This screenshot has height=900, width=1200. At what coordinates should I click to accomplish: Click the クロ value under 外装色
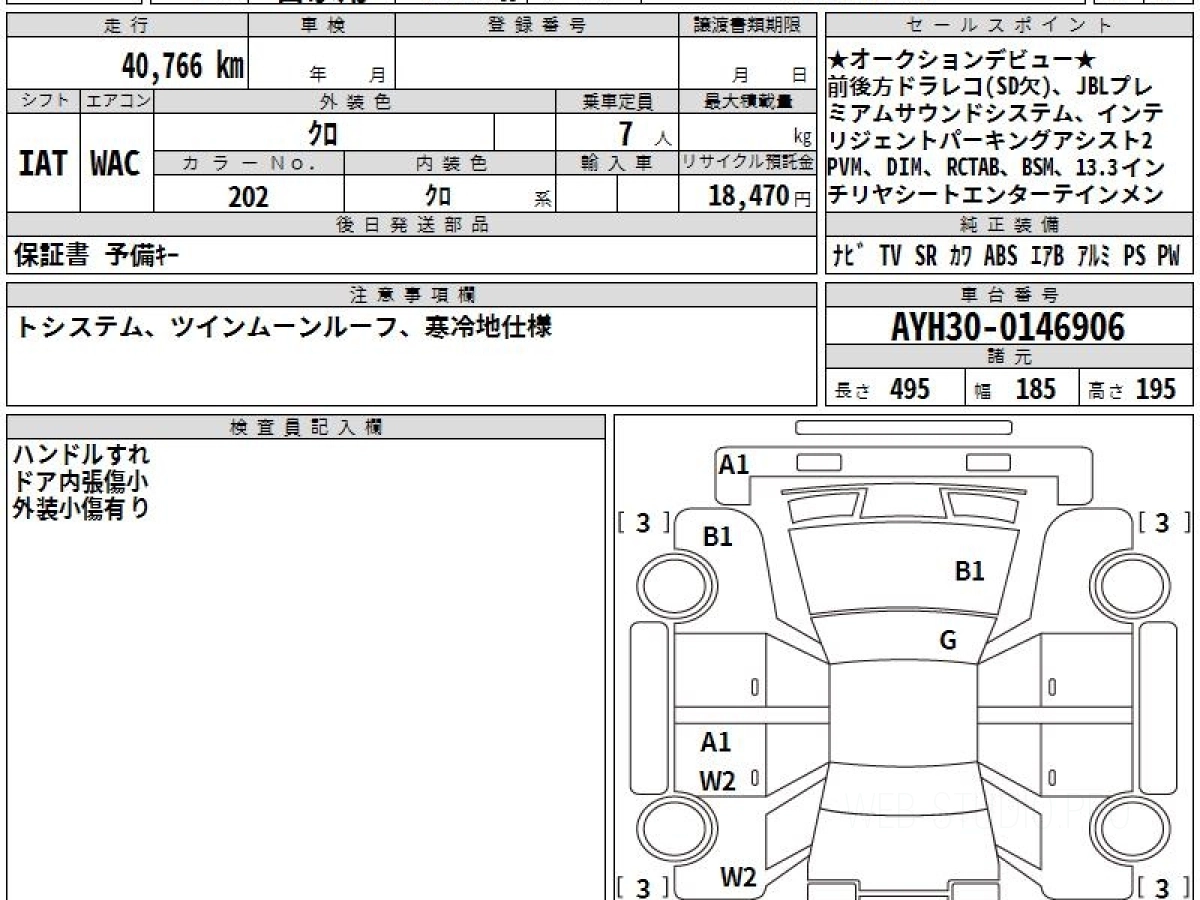point(322,132)
